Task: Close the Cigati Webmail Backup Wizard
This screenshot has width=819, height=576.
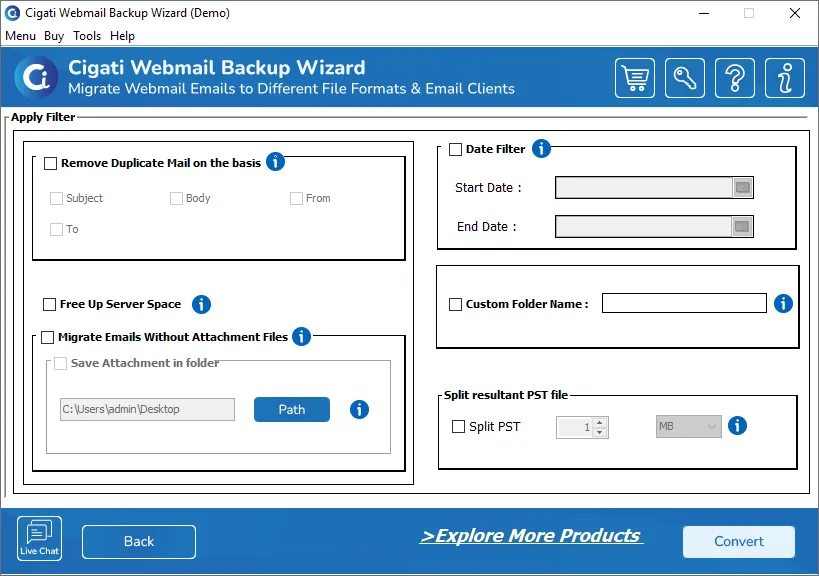Action: click(x=795, y=13)
